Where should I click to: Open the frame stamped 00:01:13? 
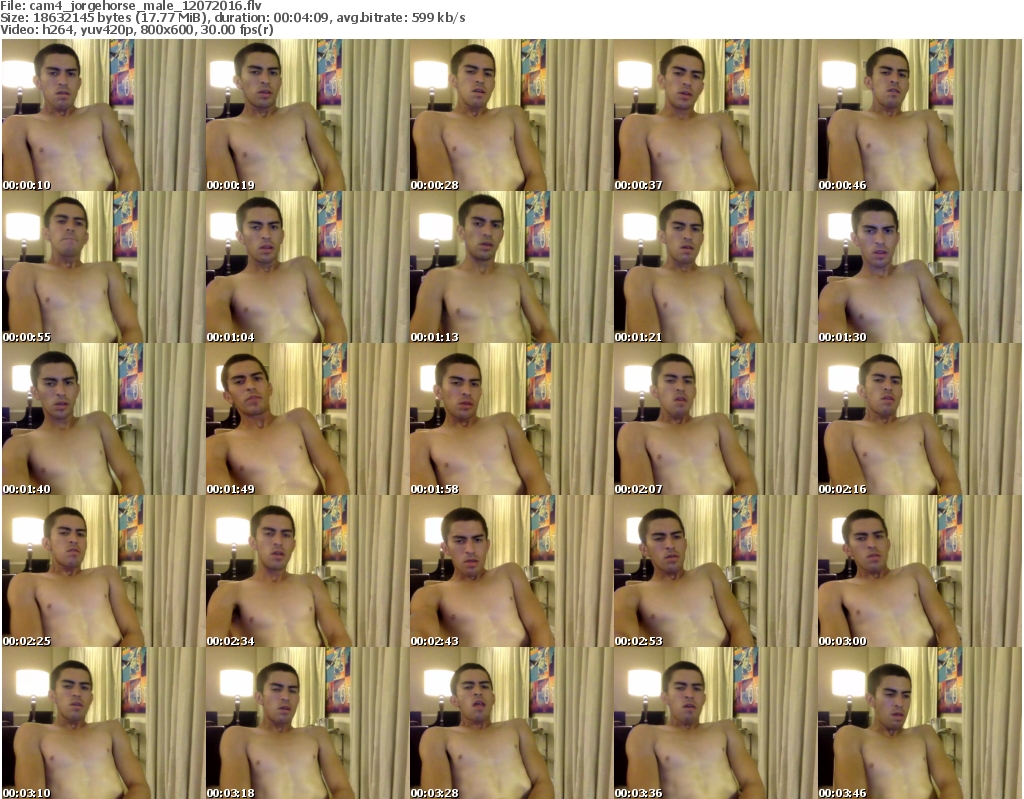pyautogui.click(x=511, y=267)
